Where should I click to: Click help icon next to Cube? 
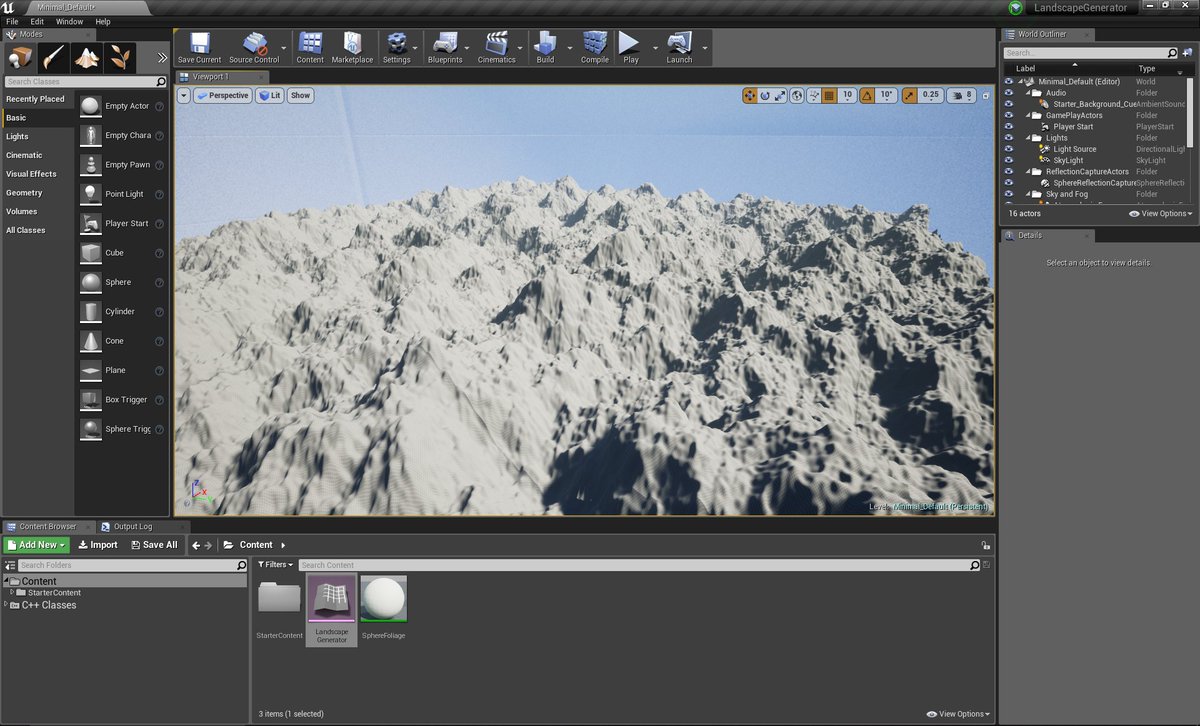point(160,253)
